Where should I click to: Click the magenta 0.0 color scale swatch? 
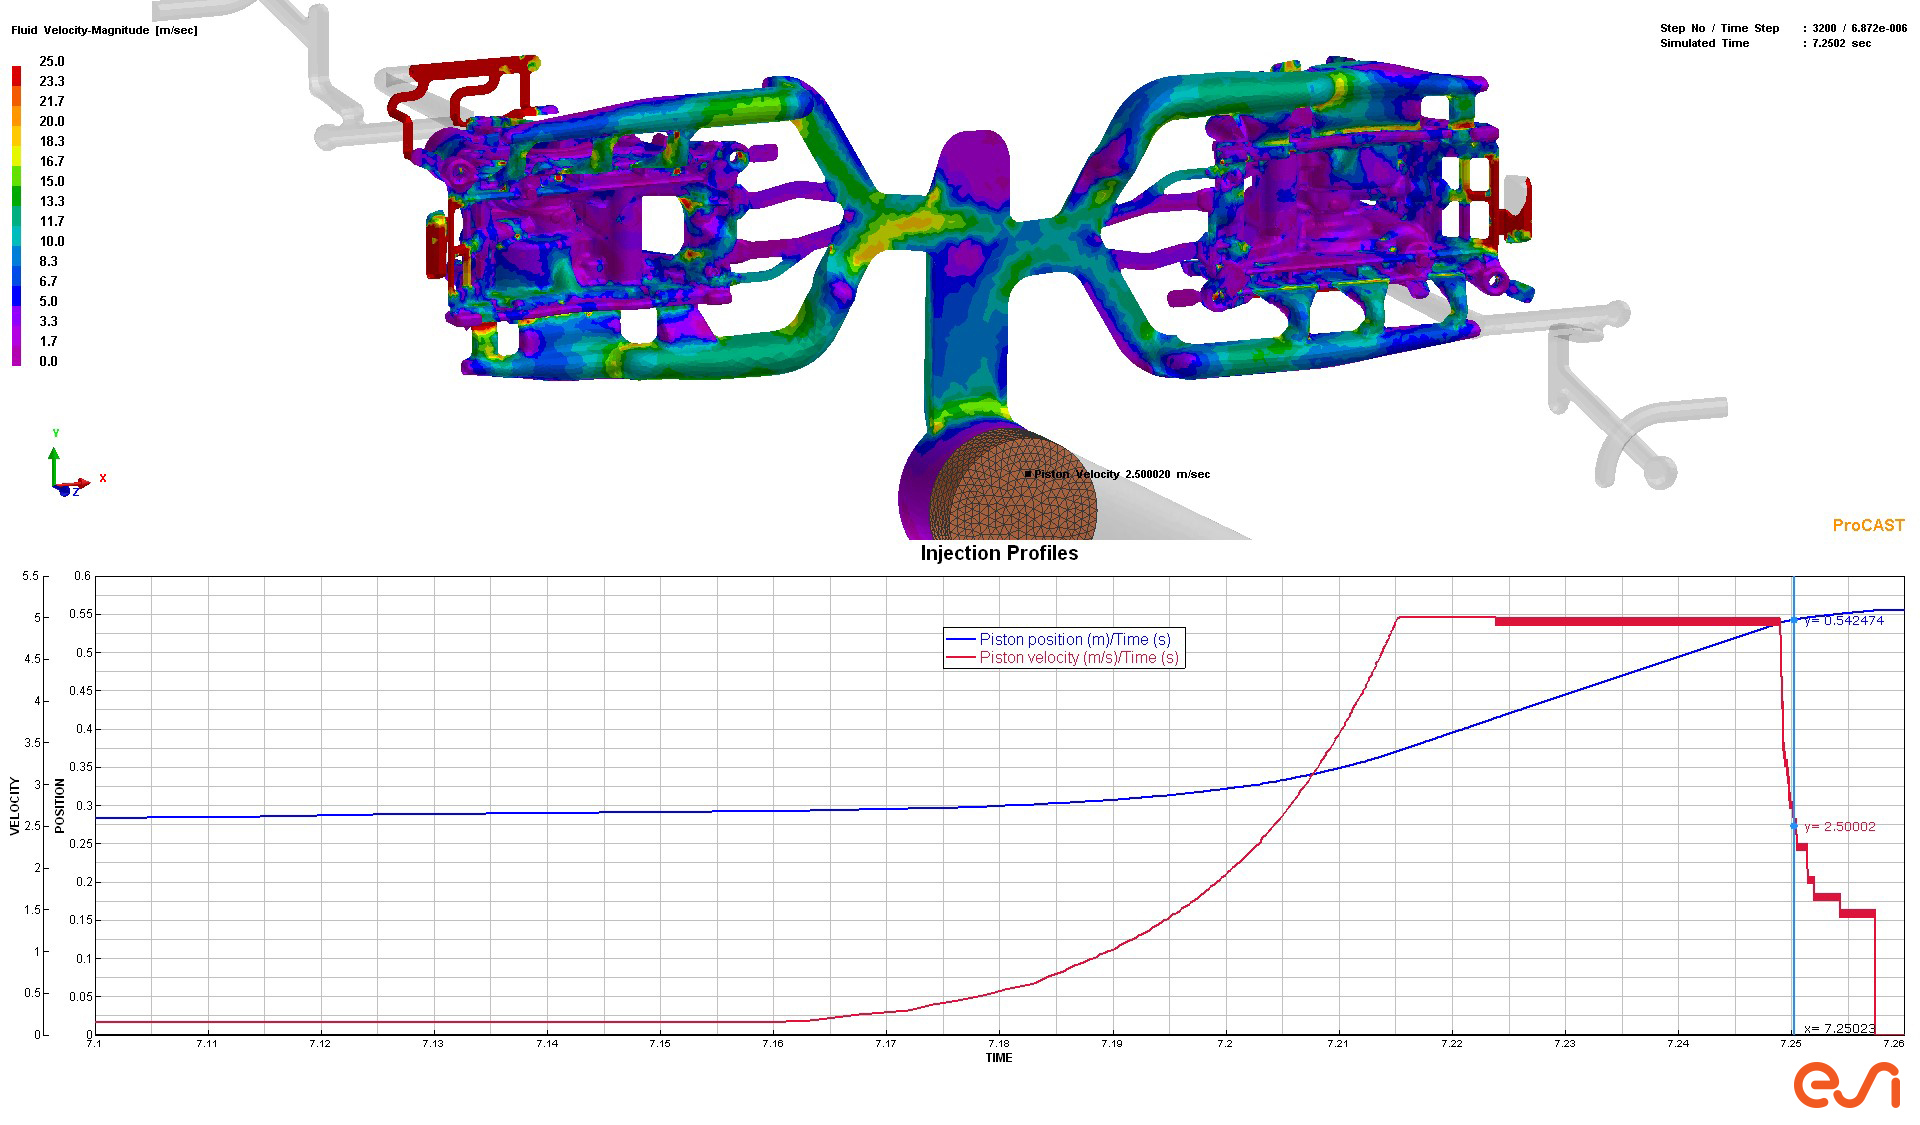(16, 360)
